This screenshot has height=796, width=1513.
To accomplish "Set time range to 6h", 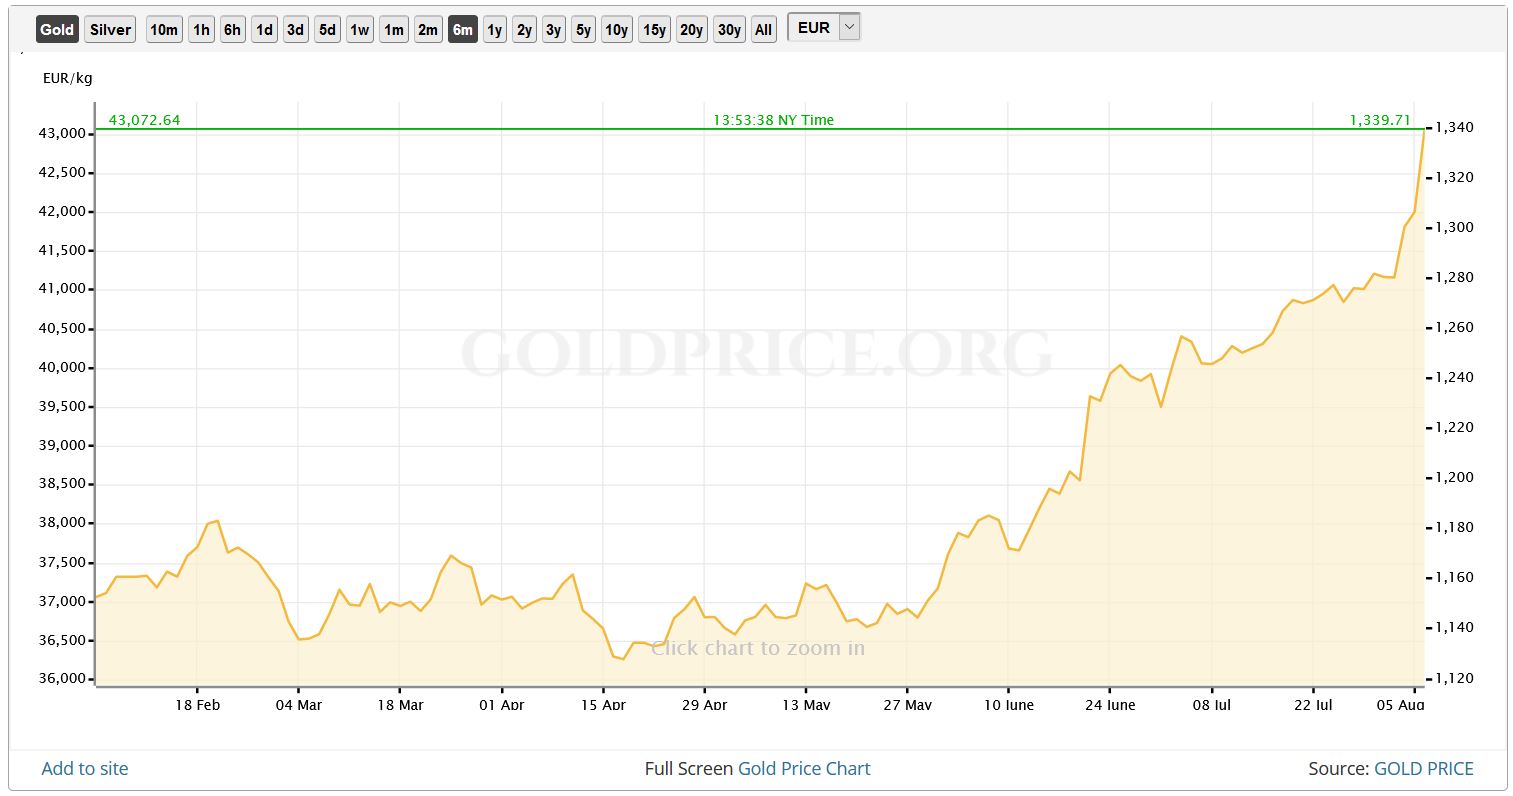I will click(232, 29).
